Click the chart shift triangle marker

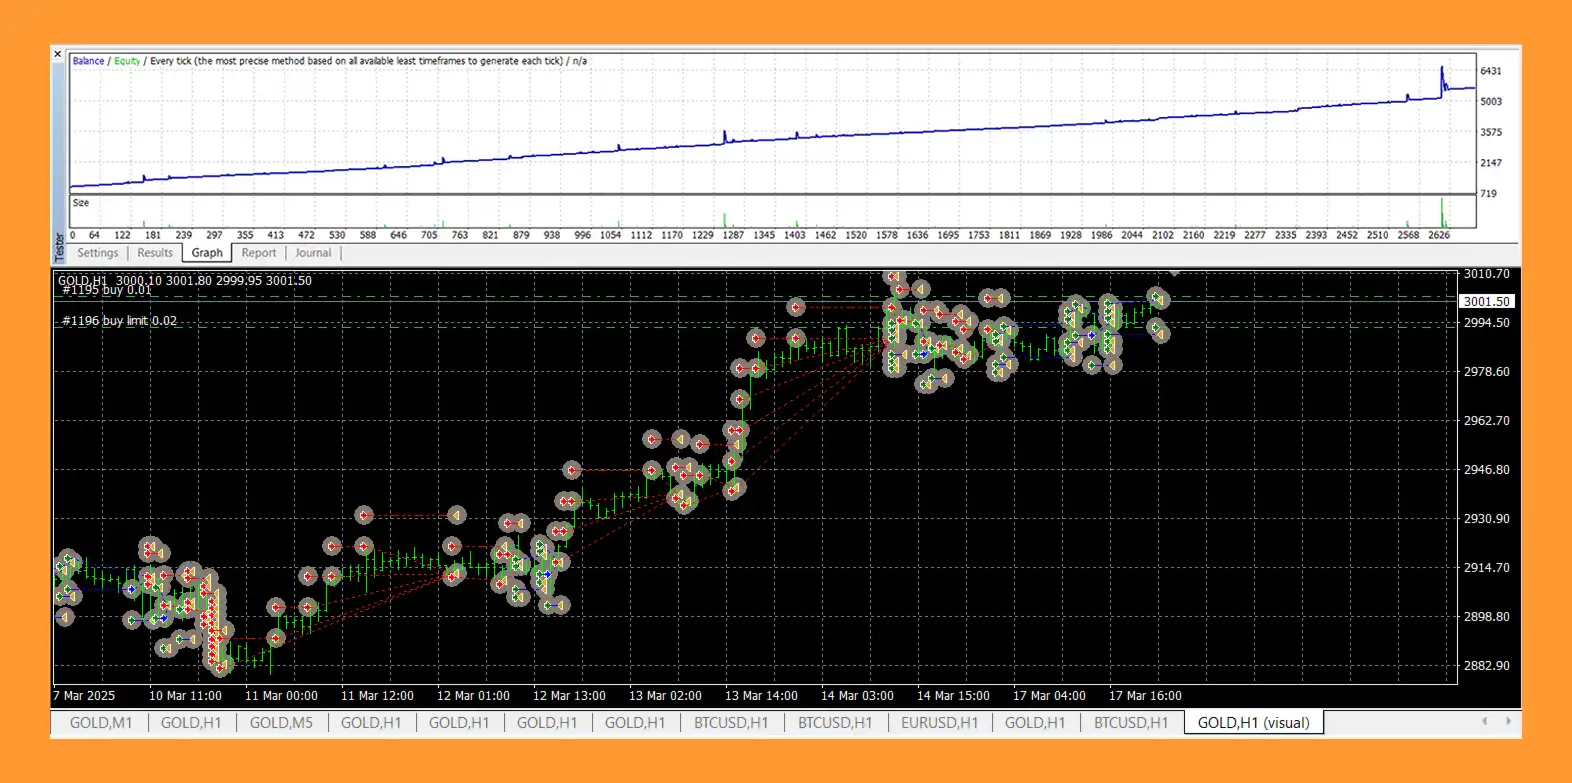tap(1175, 273)
